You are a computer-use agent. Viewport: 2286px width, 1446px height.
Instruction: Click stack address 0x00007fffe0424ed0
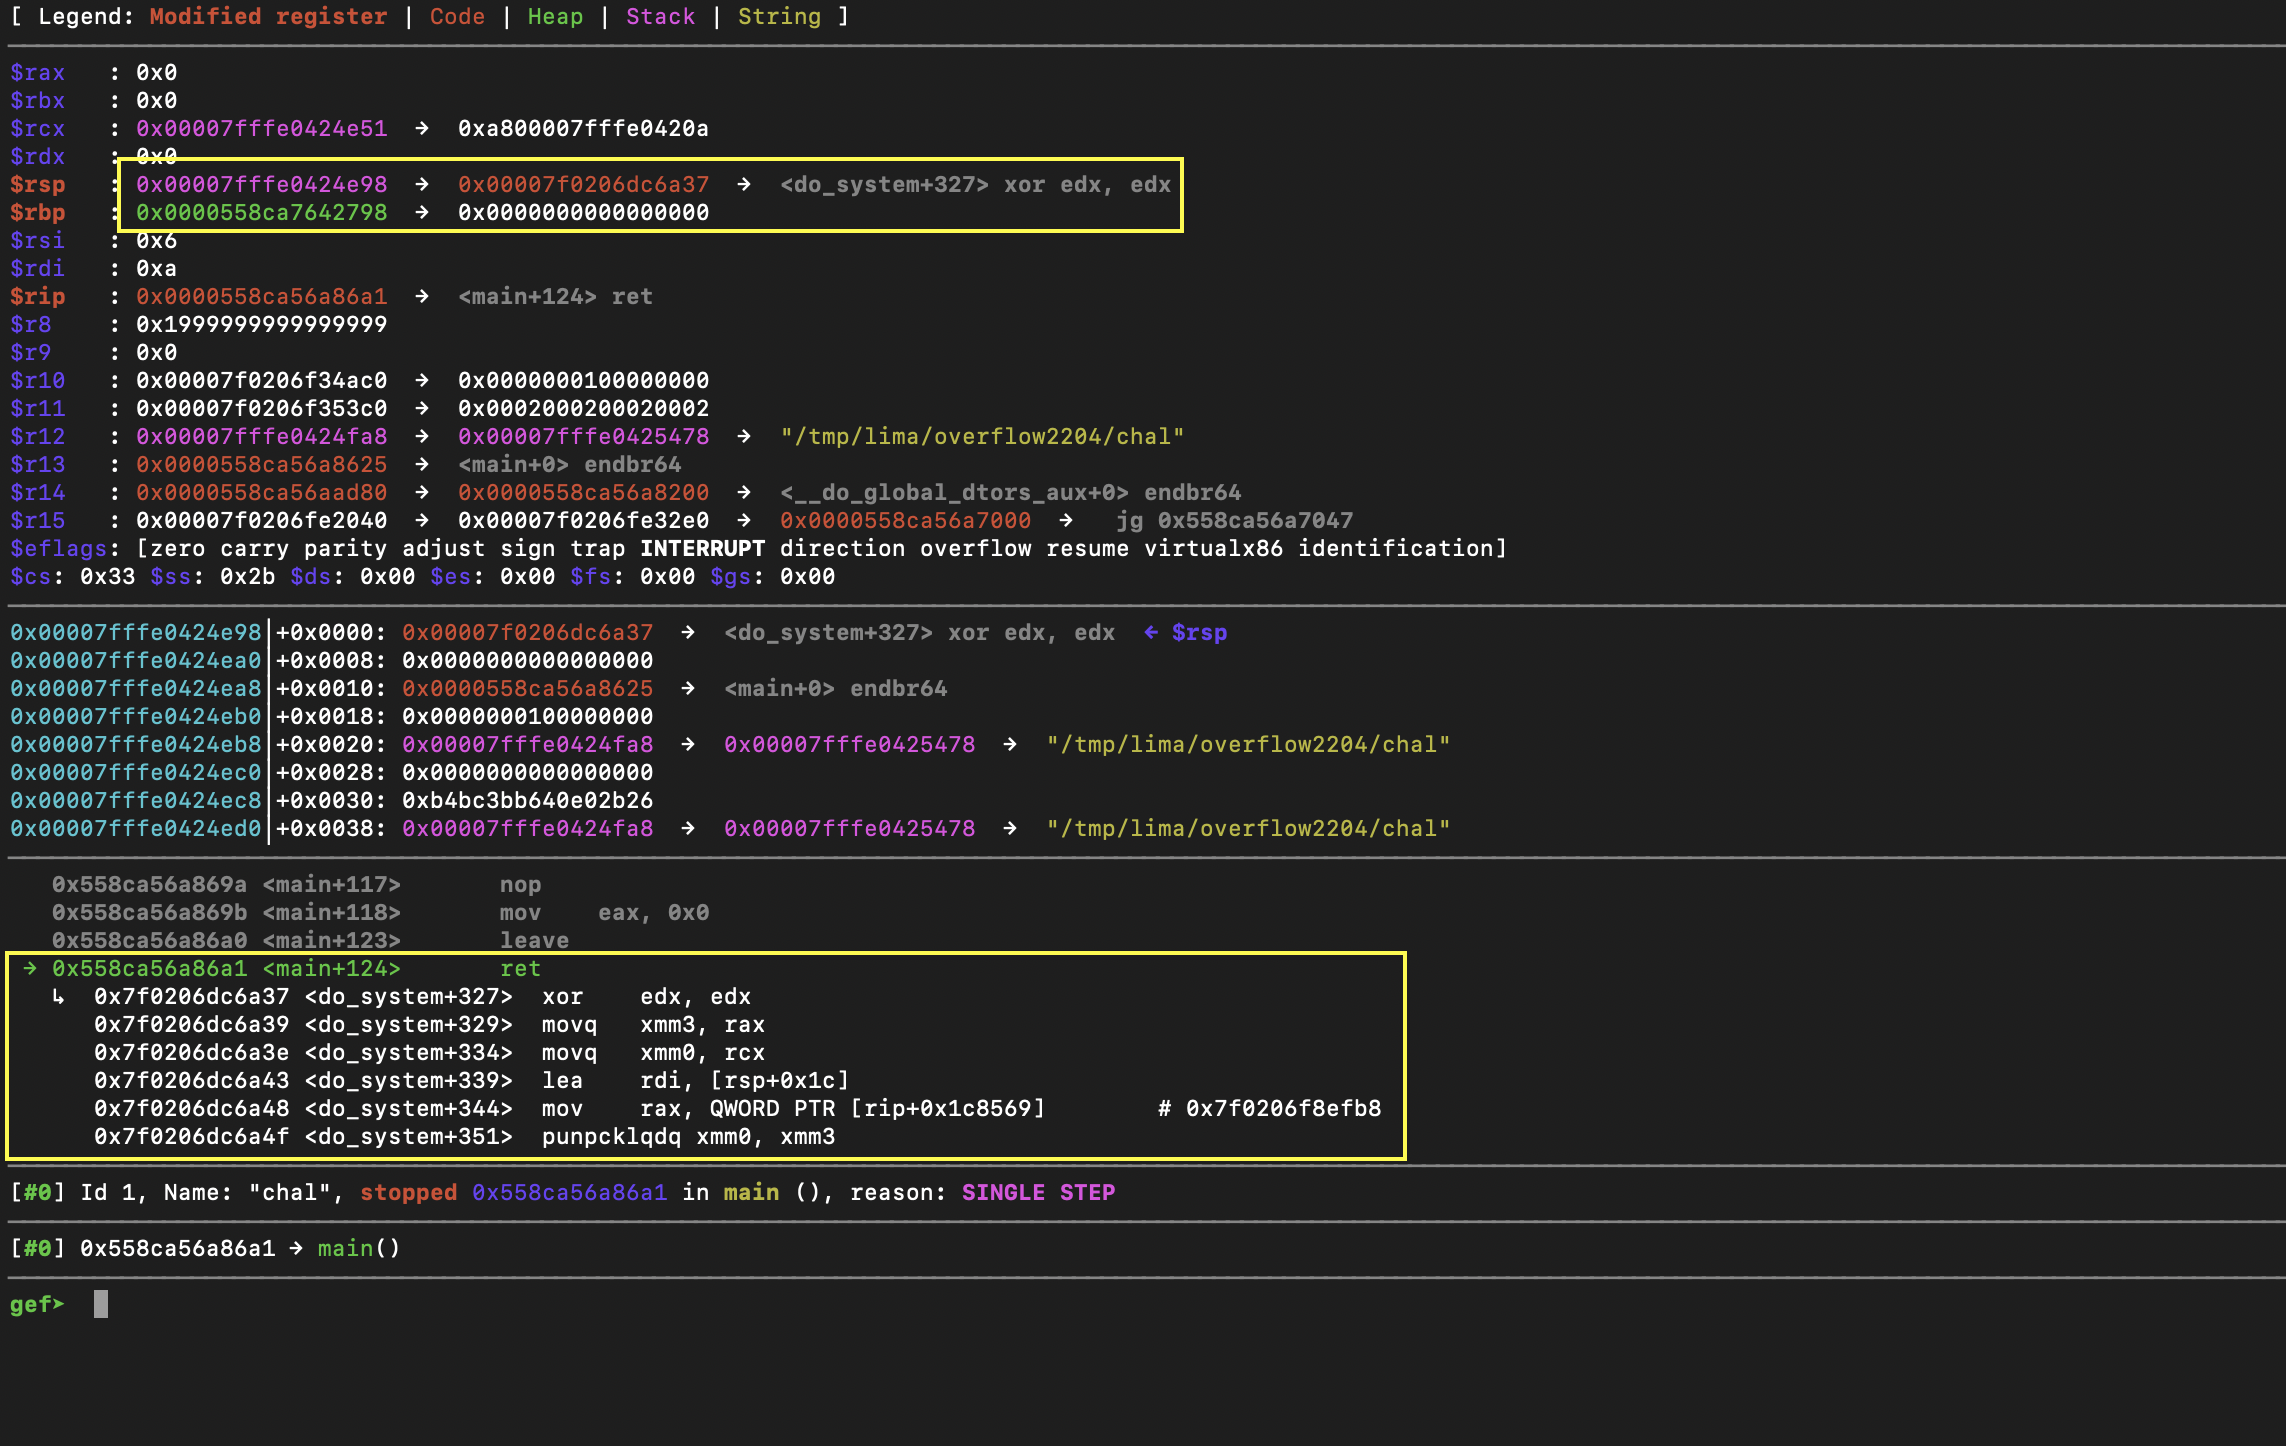pyautogui.click(x=135, y=829)
